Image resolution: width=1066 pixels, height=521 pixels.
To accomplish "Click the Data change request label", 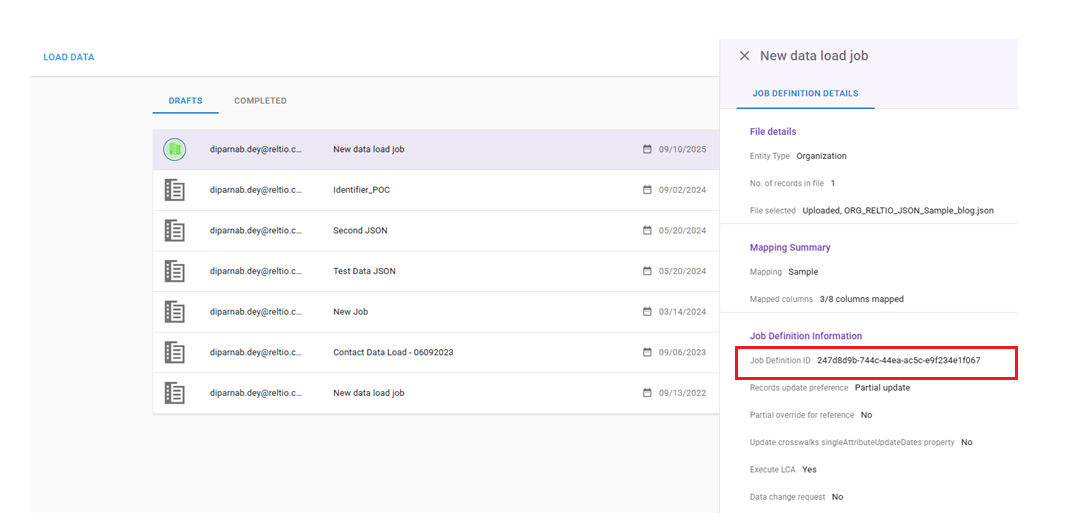I will click(787, 497).
